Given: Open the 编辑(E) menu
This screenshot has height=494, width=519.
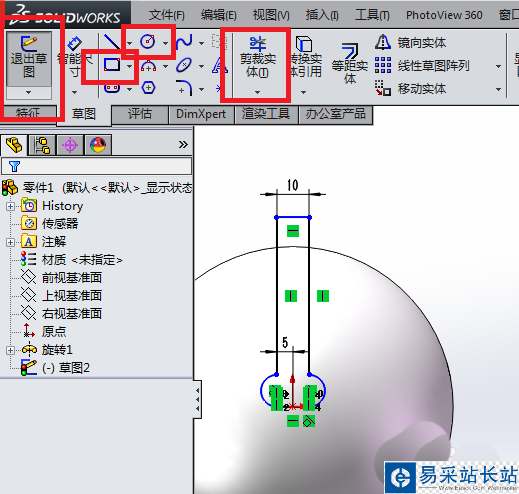Looking at the screenshot, I should tap(219, 15).
